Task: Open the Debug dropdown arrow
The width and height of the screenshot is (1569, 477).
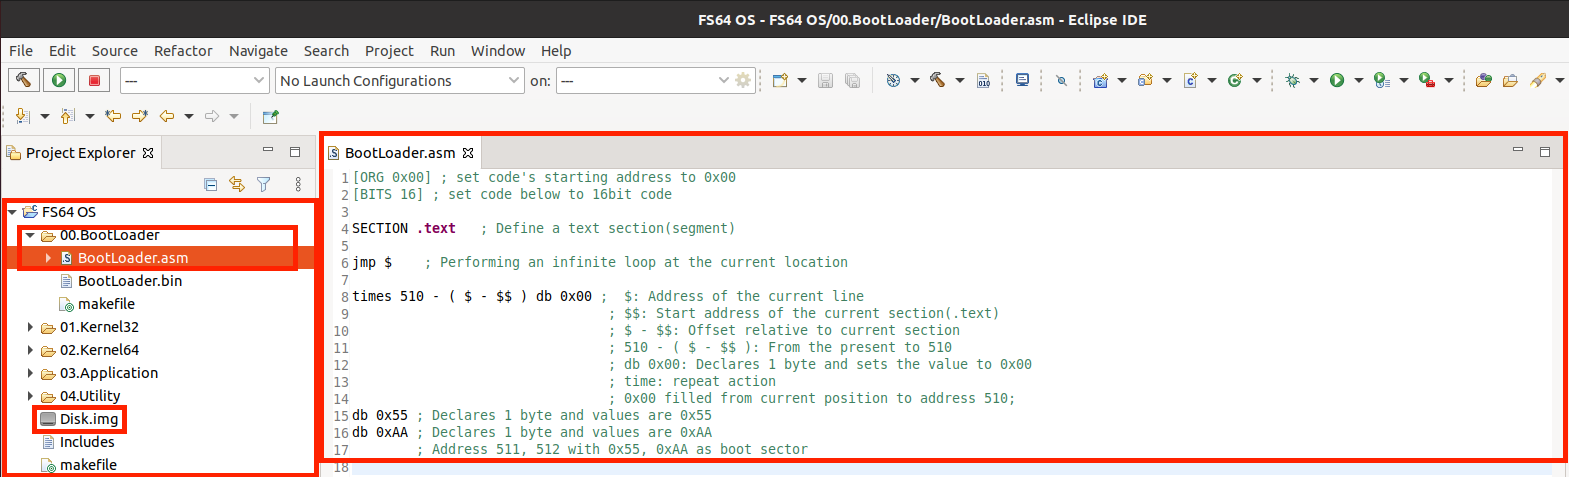Action: coord(1314,80)
